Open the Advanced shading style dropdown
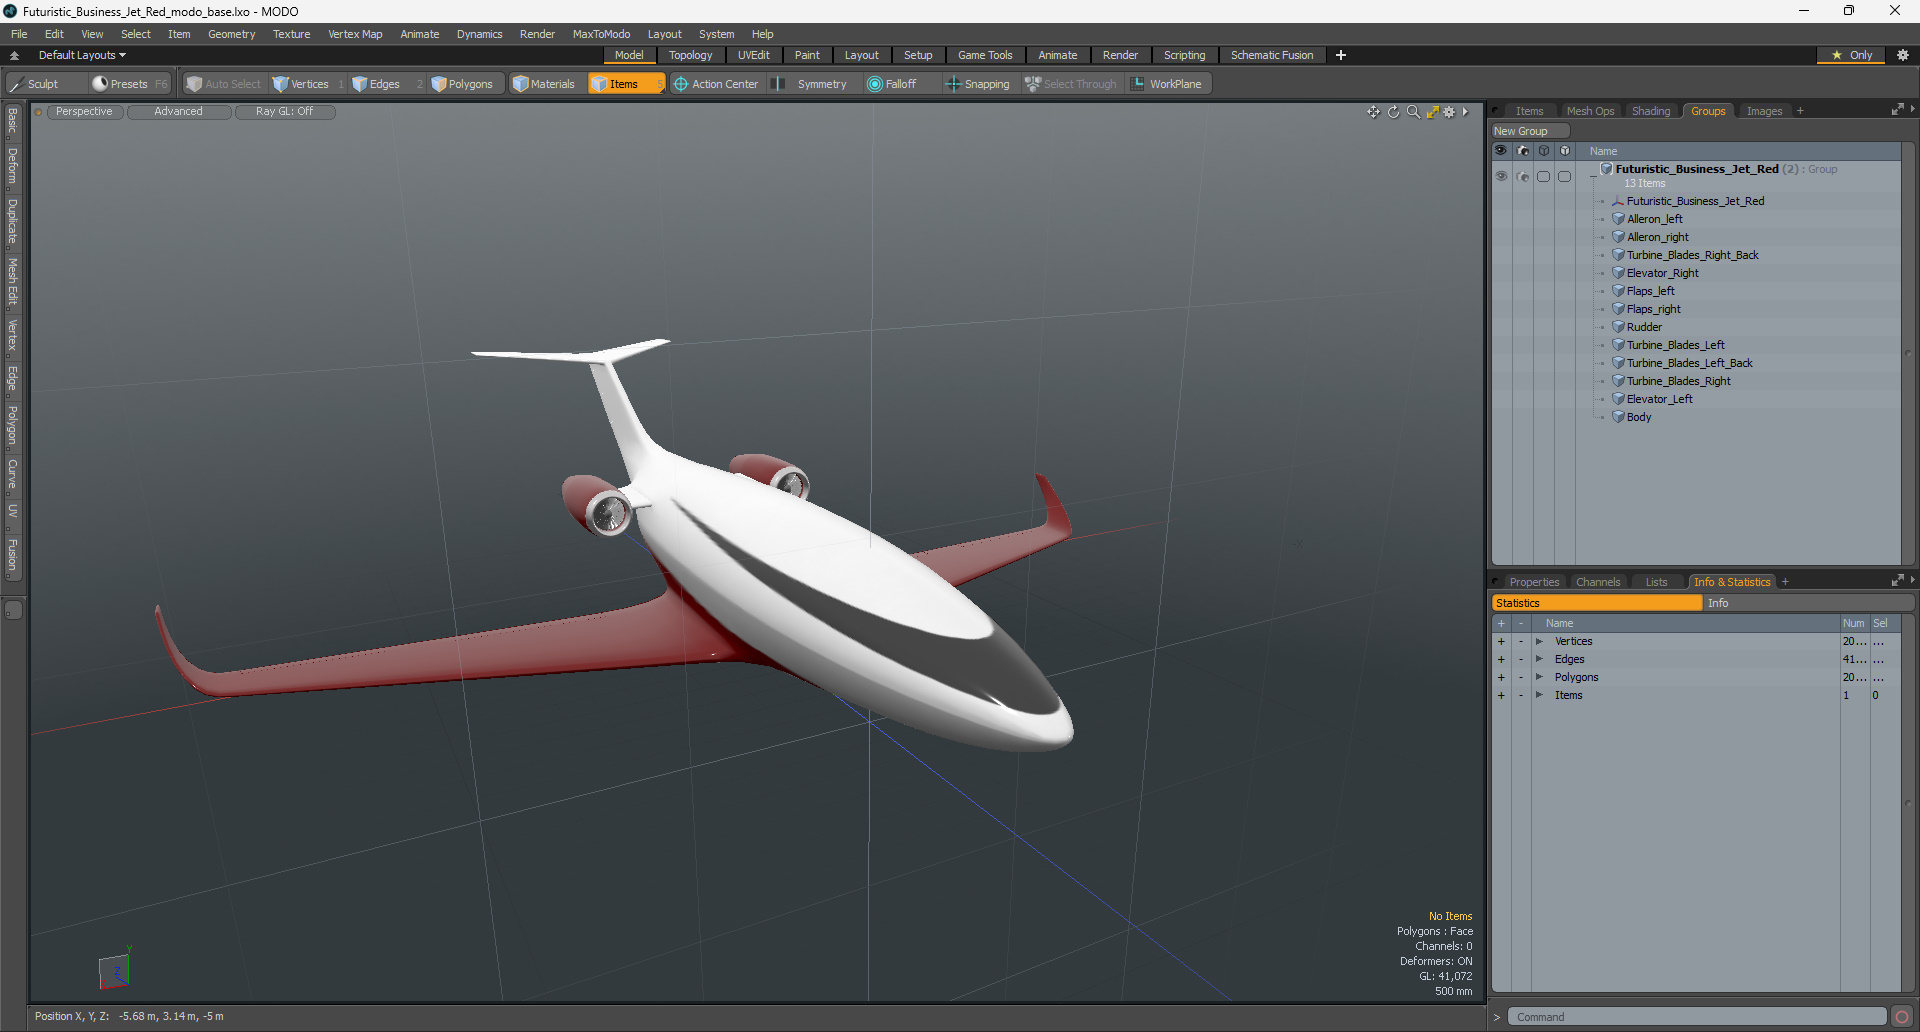Screen dimensions: 1920x1032 pos(178,112)
